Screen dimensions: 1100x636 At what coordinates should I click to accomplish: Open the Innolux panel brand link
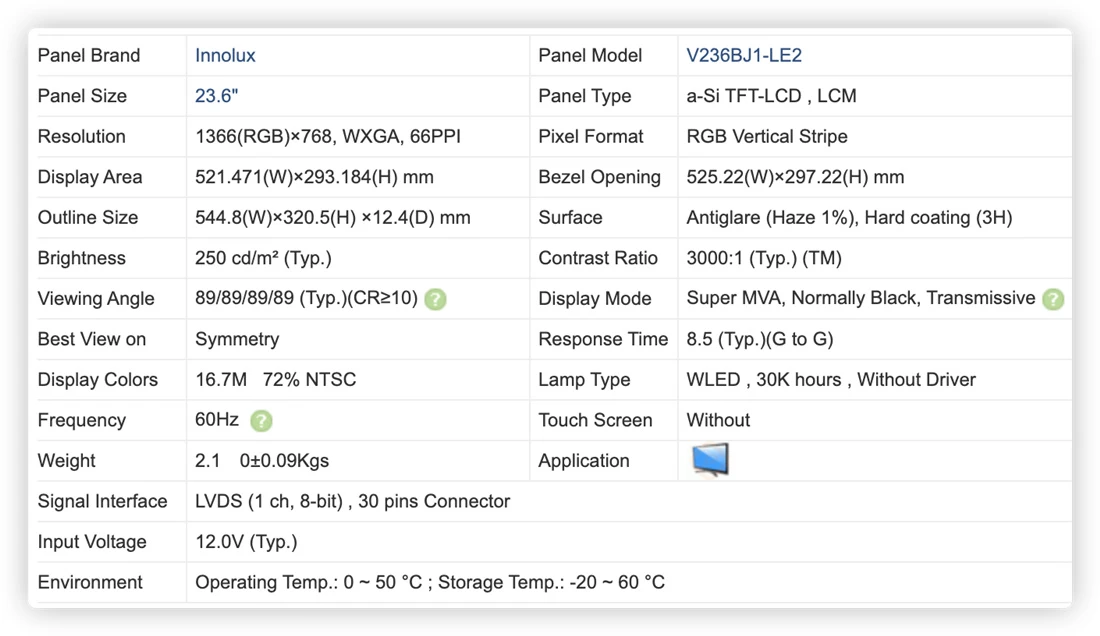(x=224, y=55)
